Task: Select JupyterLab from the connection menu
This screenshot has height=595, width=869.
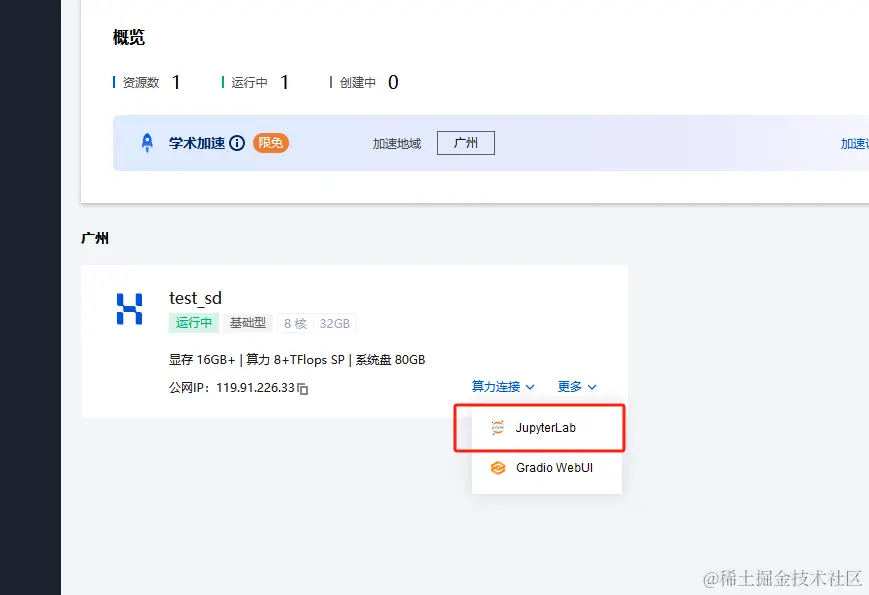Action: pos(547,427)
